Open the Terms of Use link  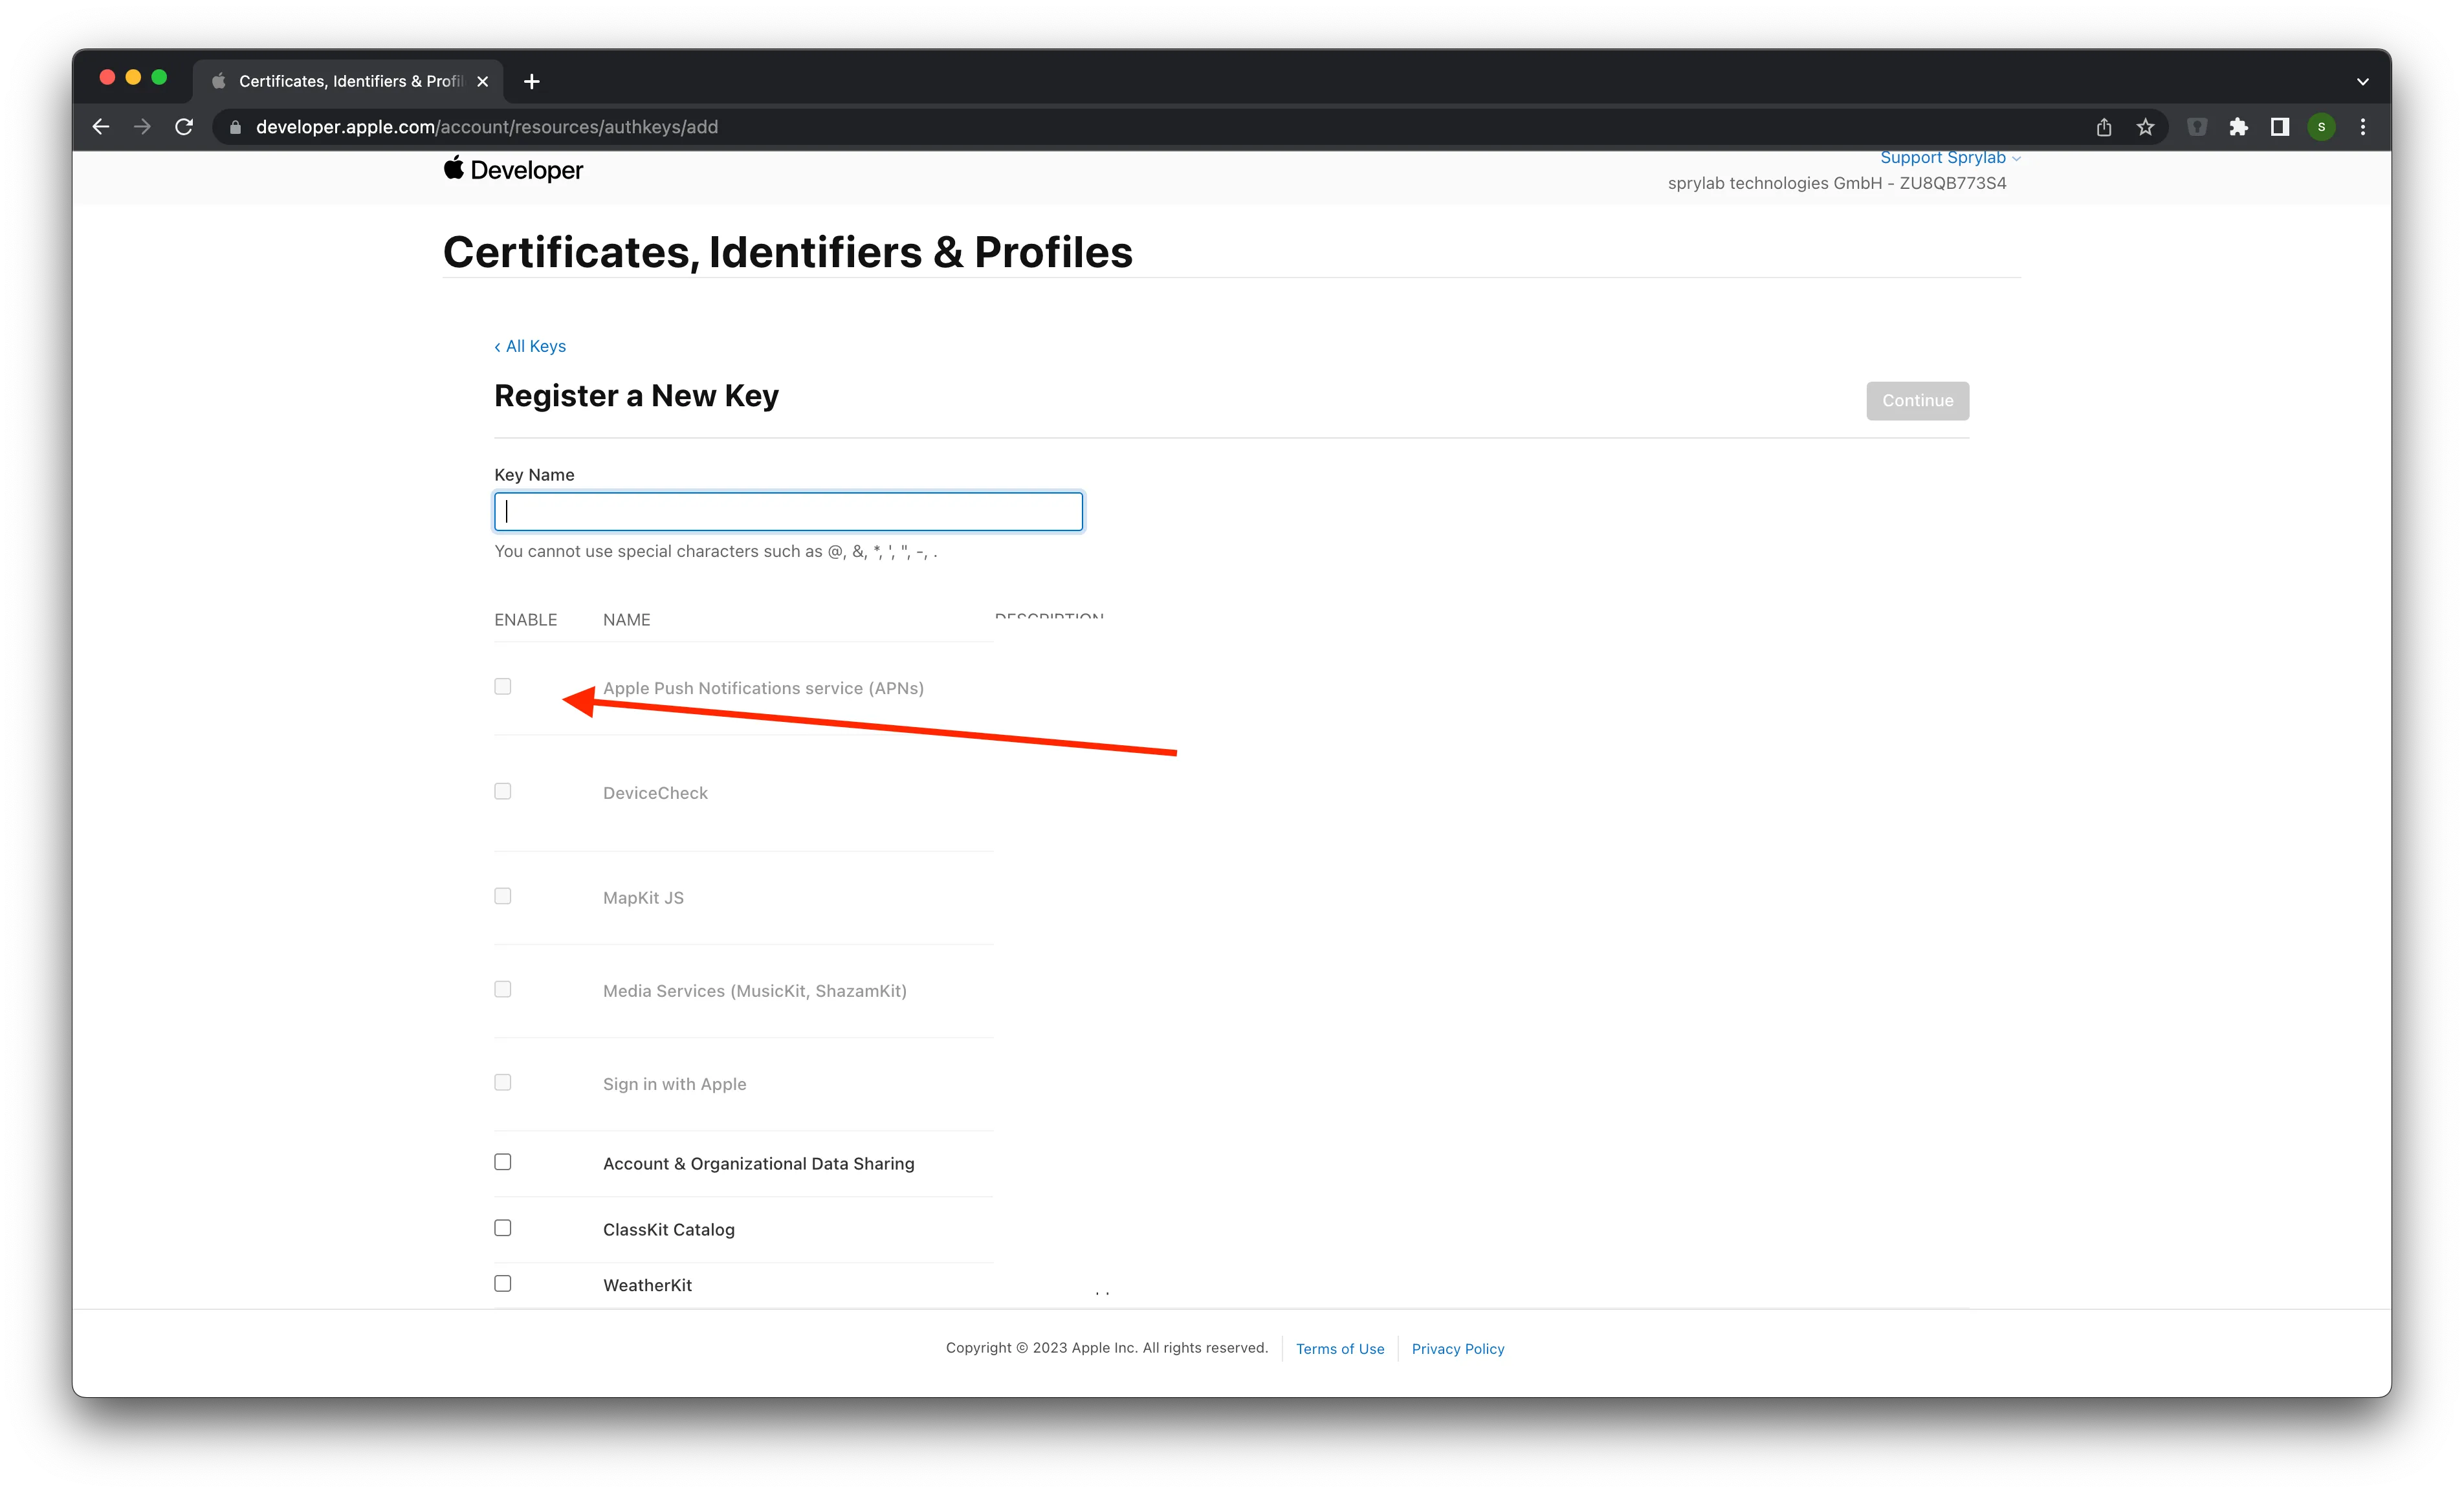tap(1340, 1349)
